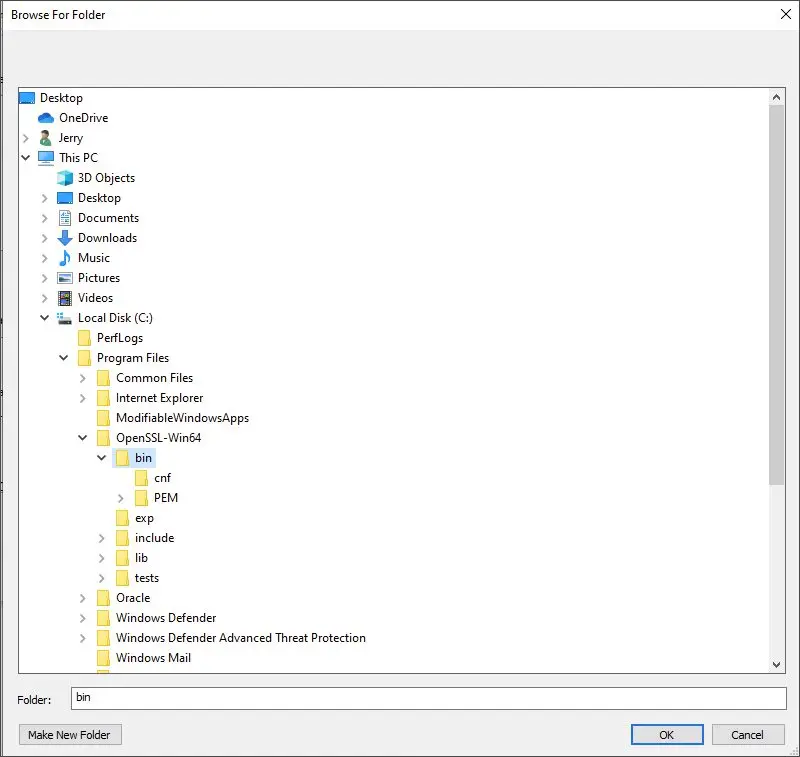Viewport: 800px width, 757px height.
Task: Select the Documents icon
Action: (65, 218)
